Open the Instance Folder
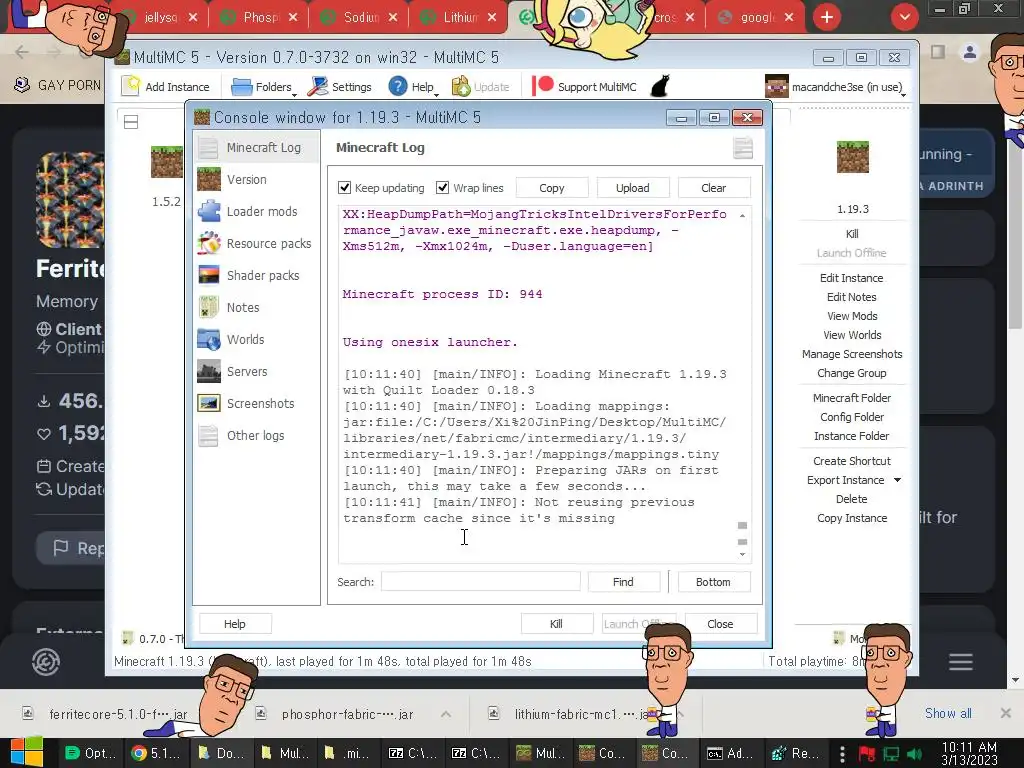 click(852, 436)
